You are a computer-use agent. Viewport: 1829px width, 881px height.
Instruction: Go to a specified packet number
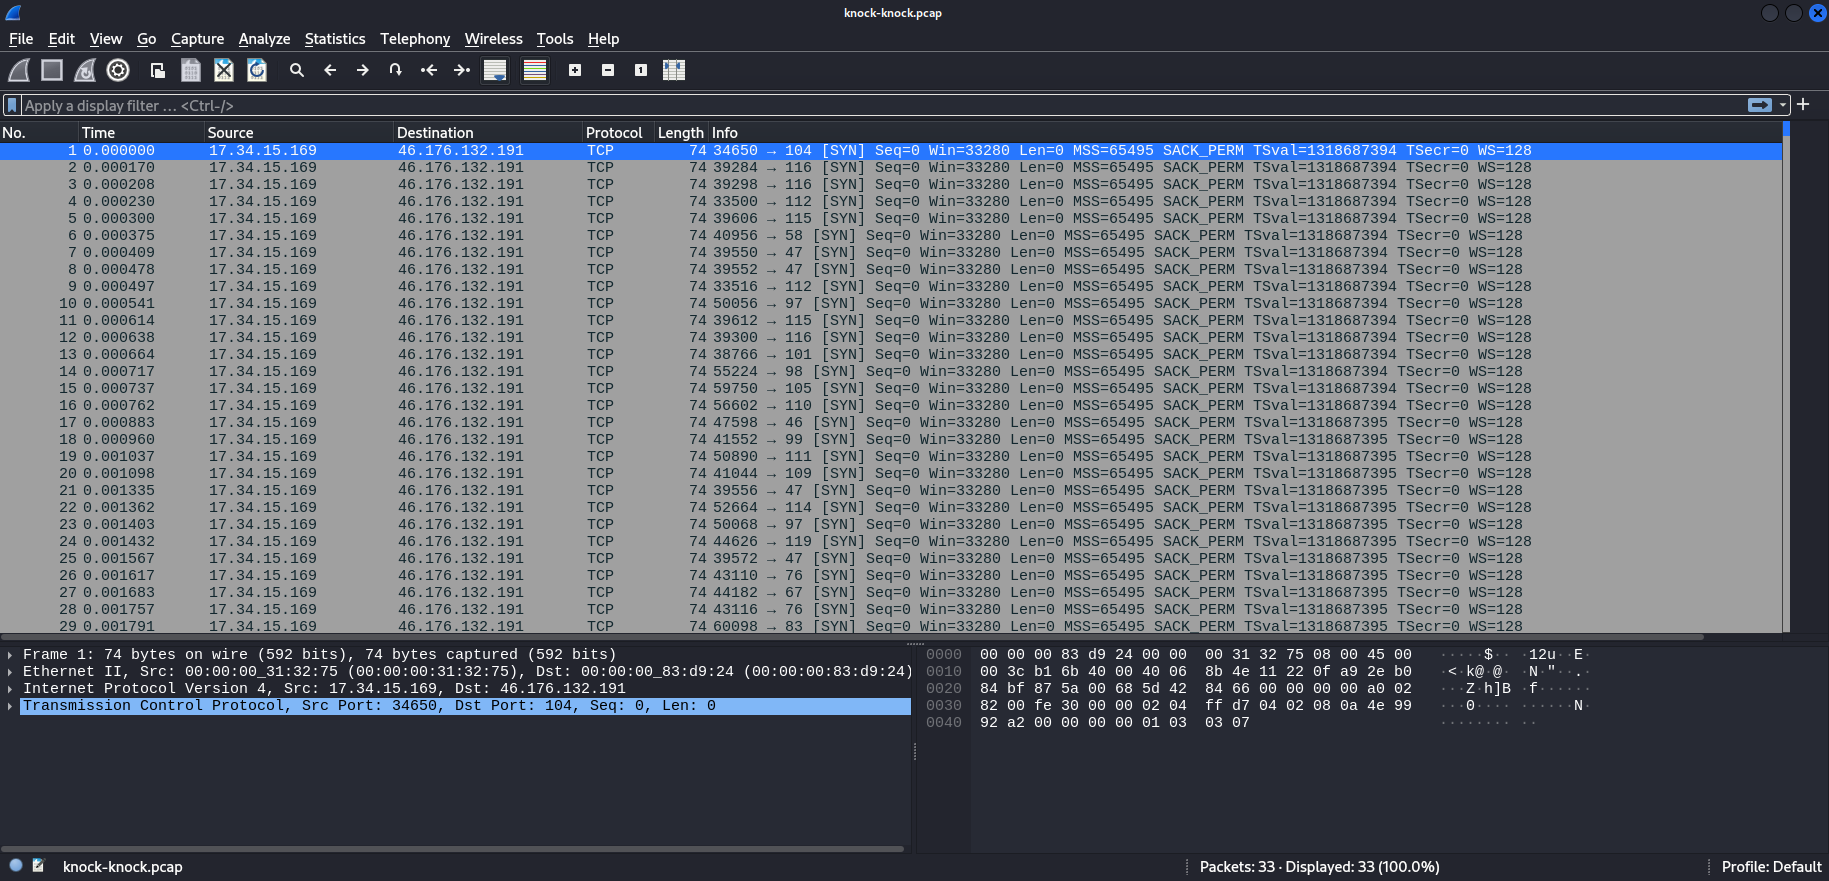pyautogui.click(x=396, y=70)
